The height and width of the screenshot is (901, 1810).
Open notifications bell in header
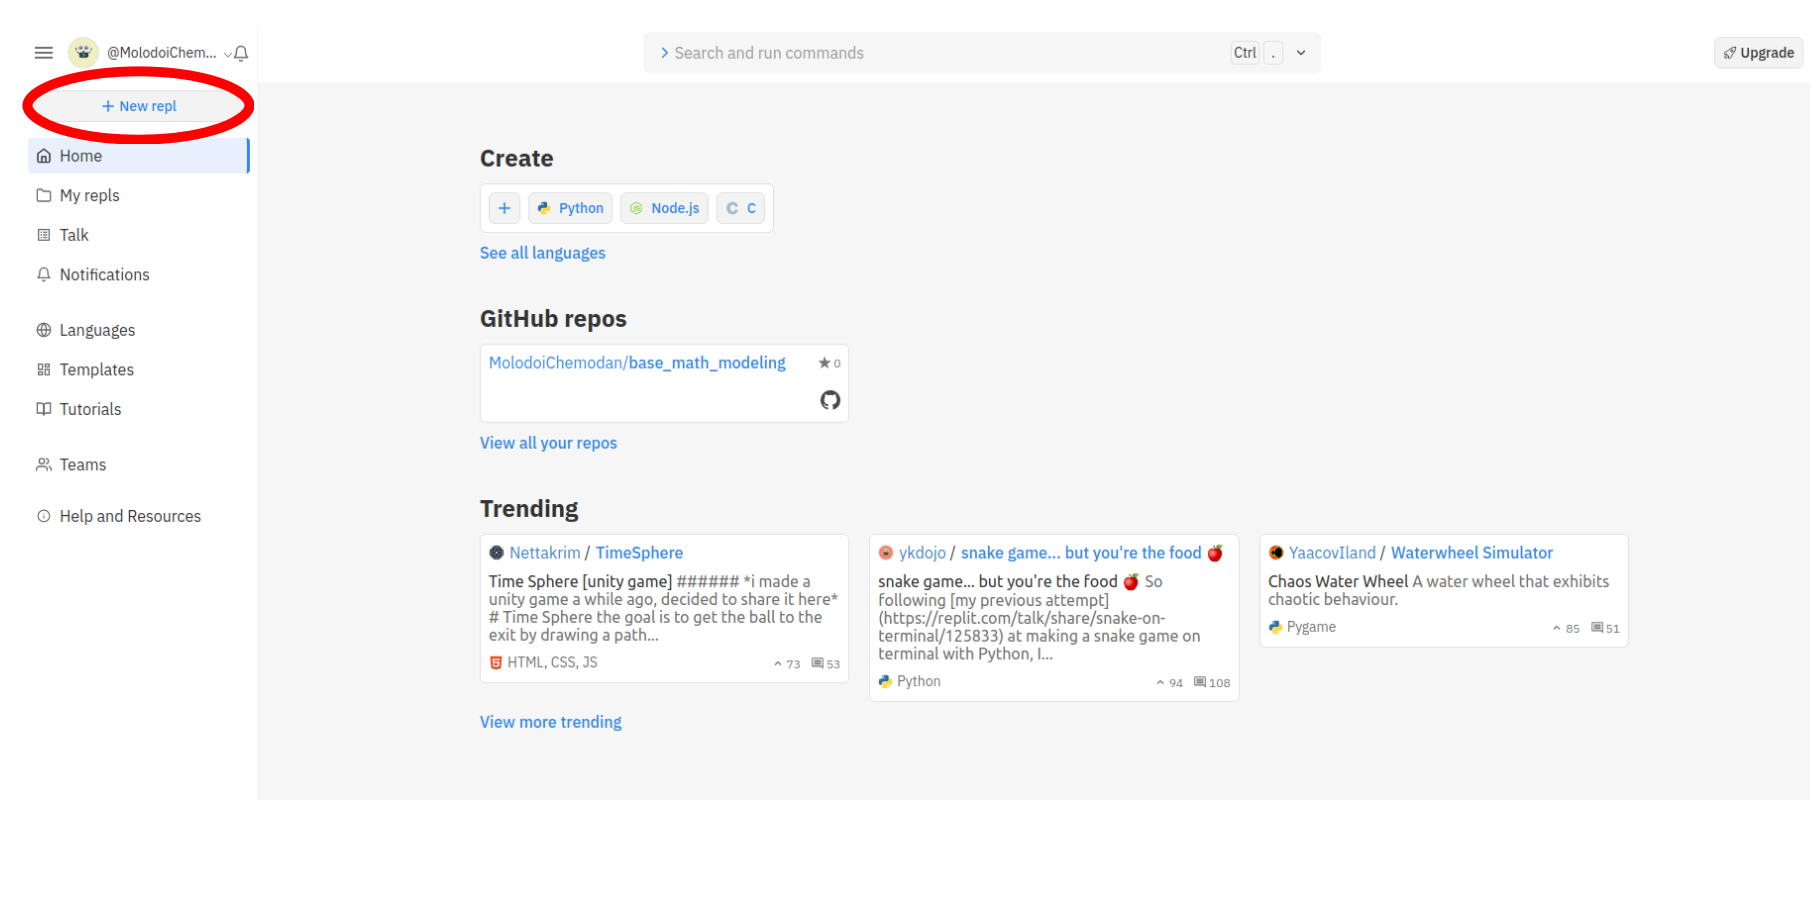click(241, 54)
